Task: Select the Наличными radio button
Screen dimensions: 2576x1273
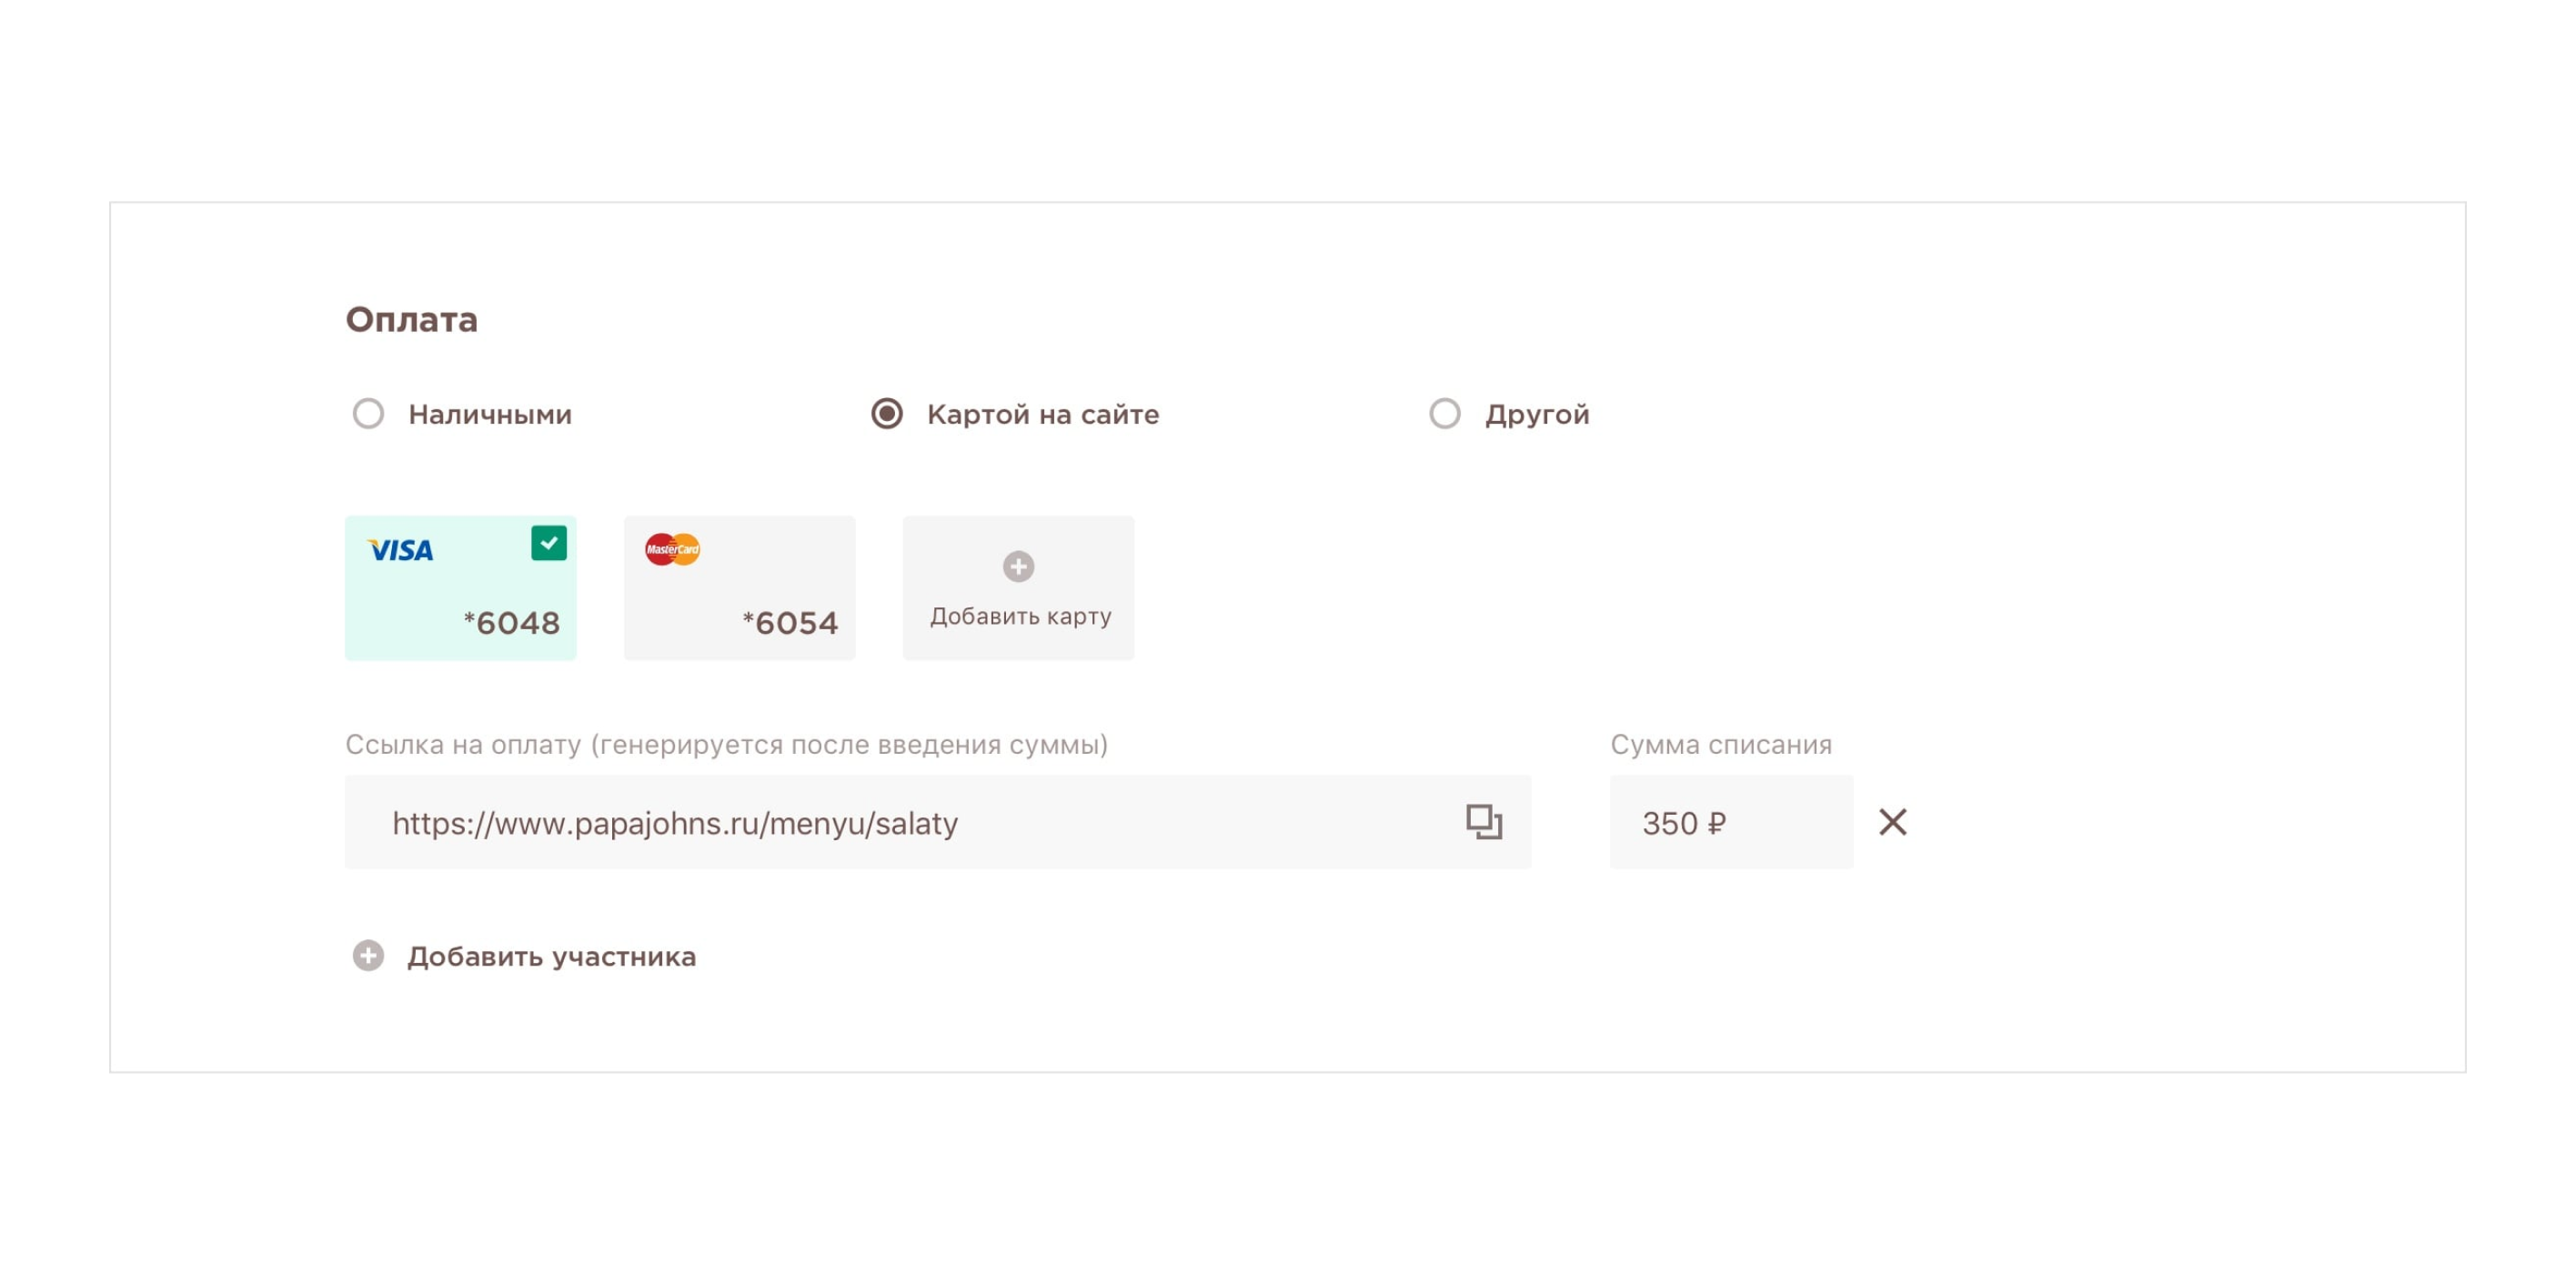Action: point(368,413)
